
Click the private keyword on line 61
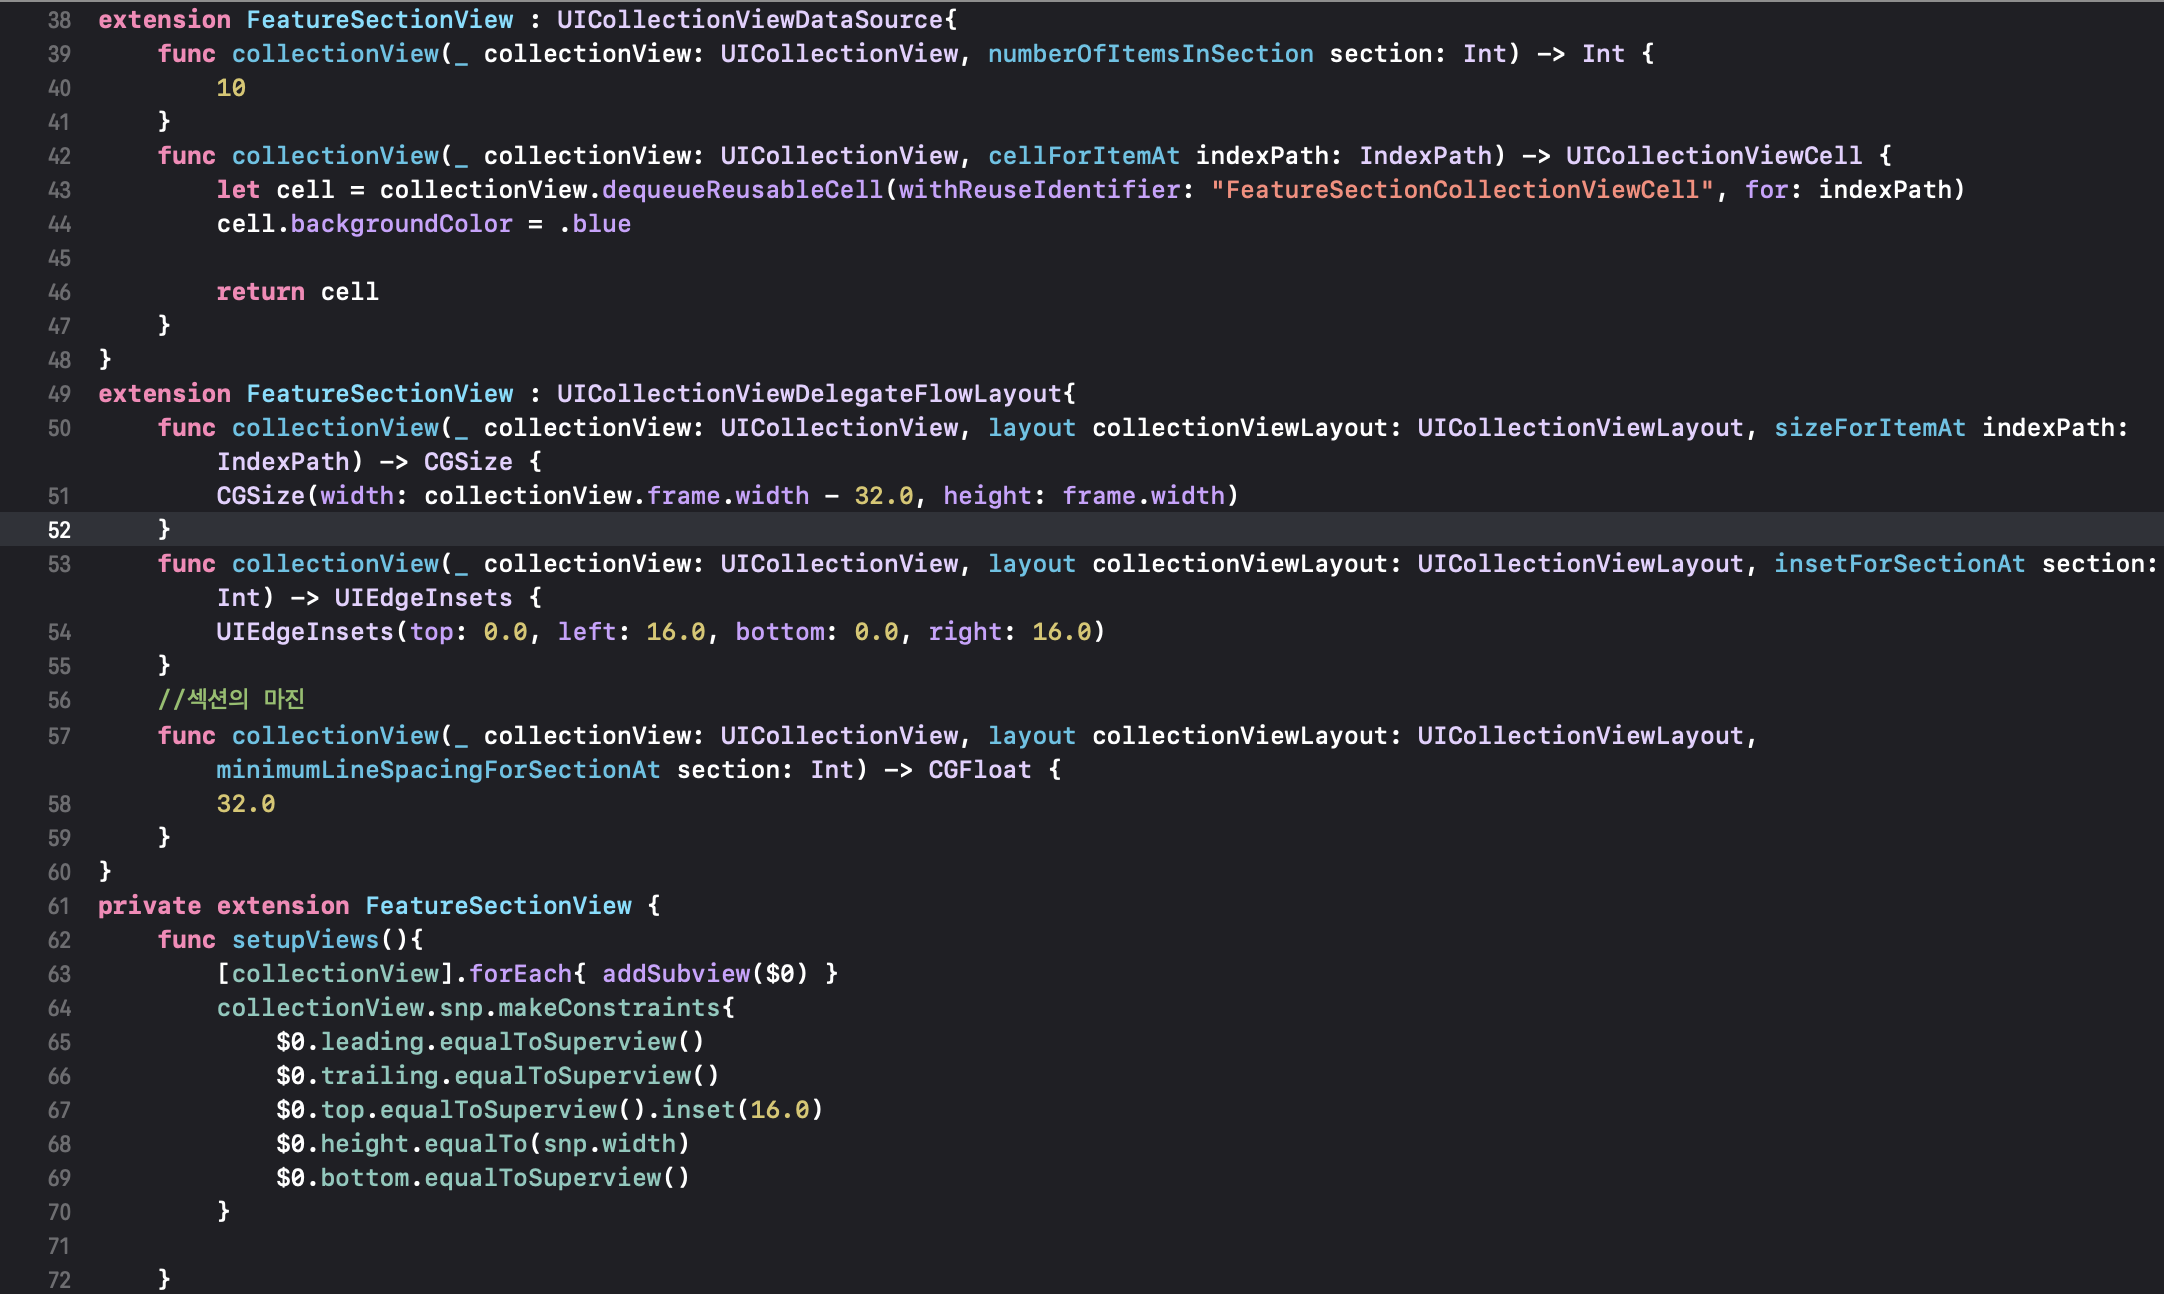149,906
